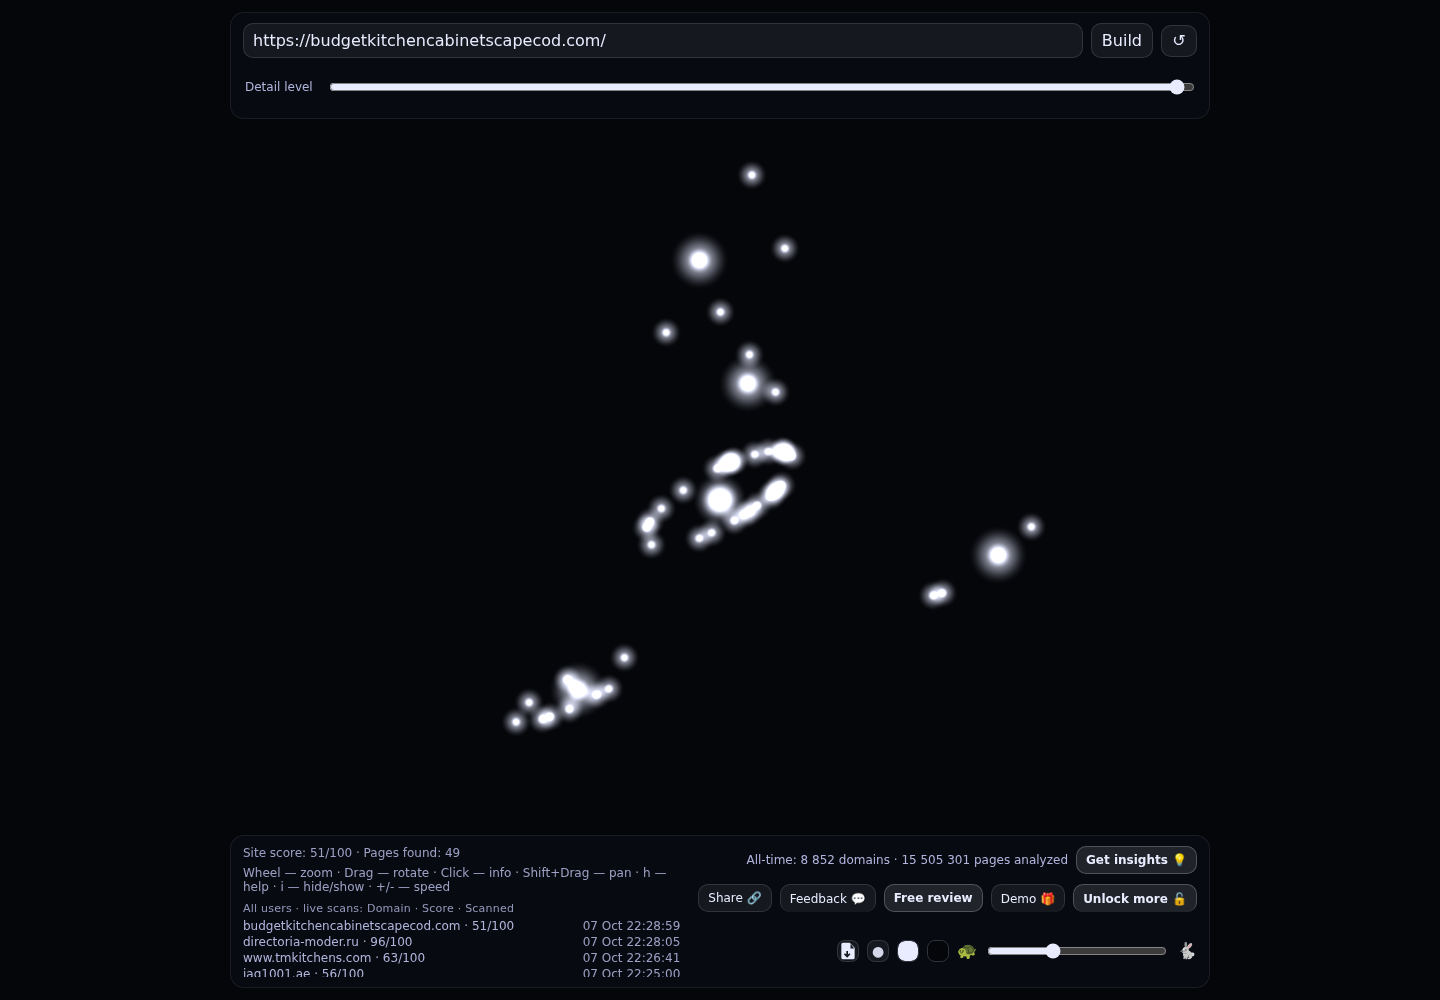Click the download file icon button
Image resolution: width=1440 pixels, height=1000 pixels.
[848, 951]
